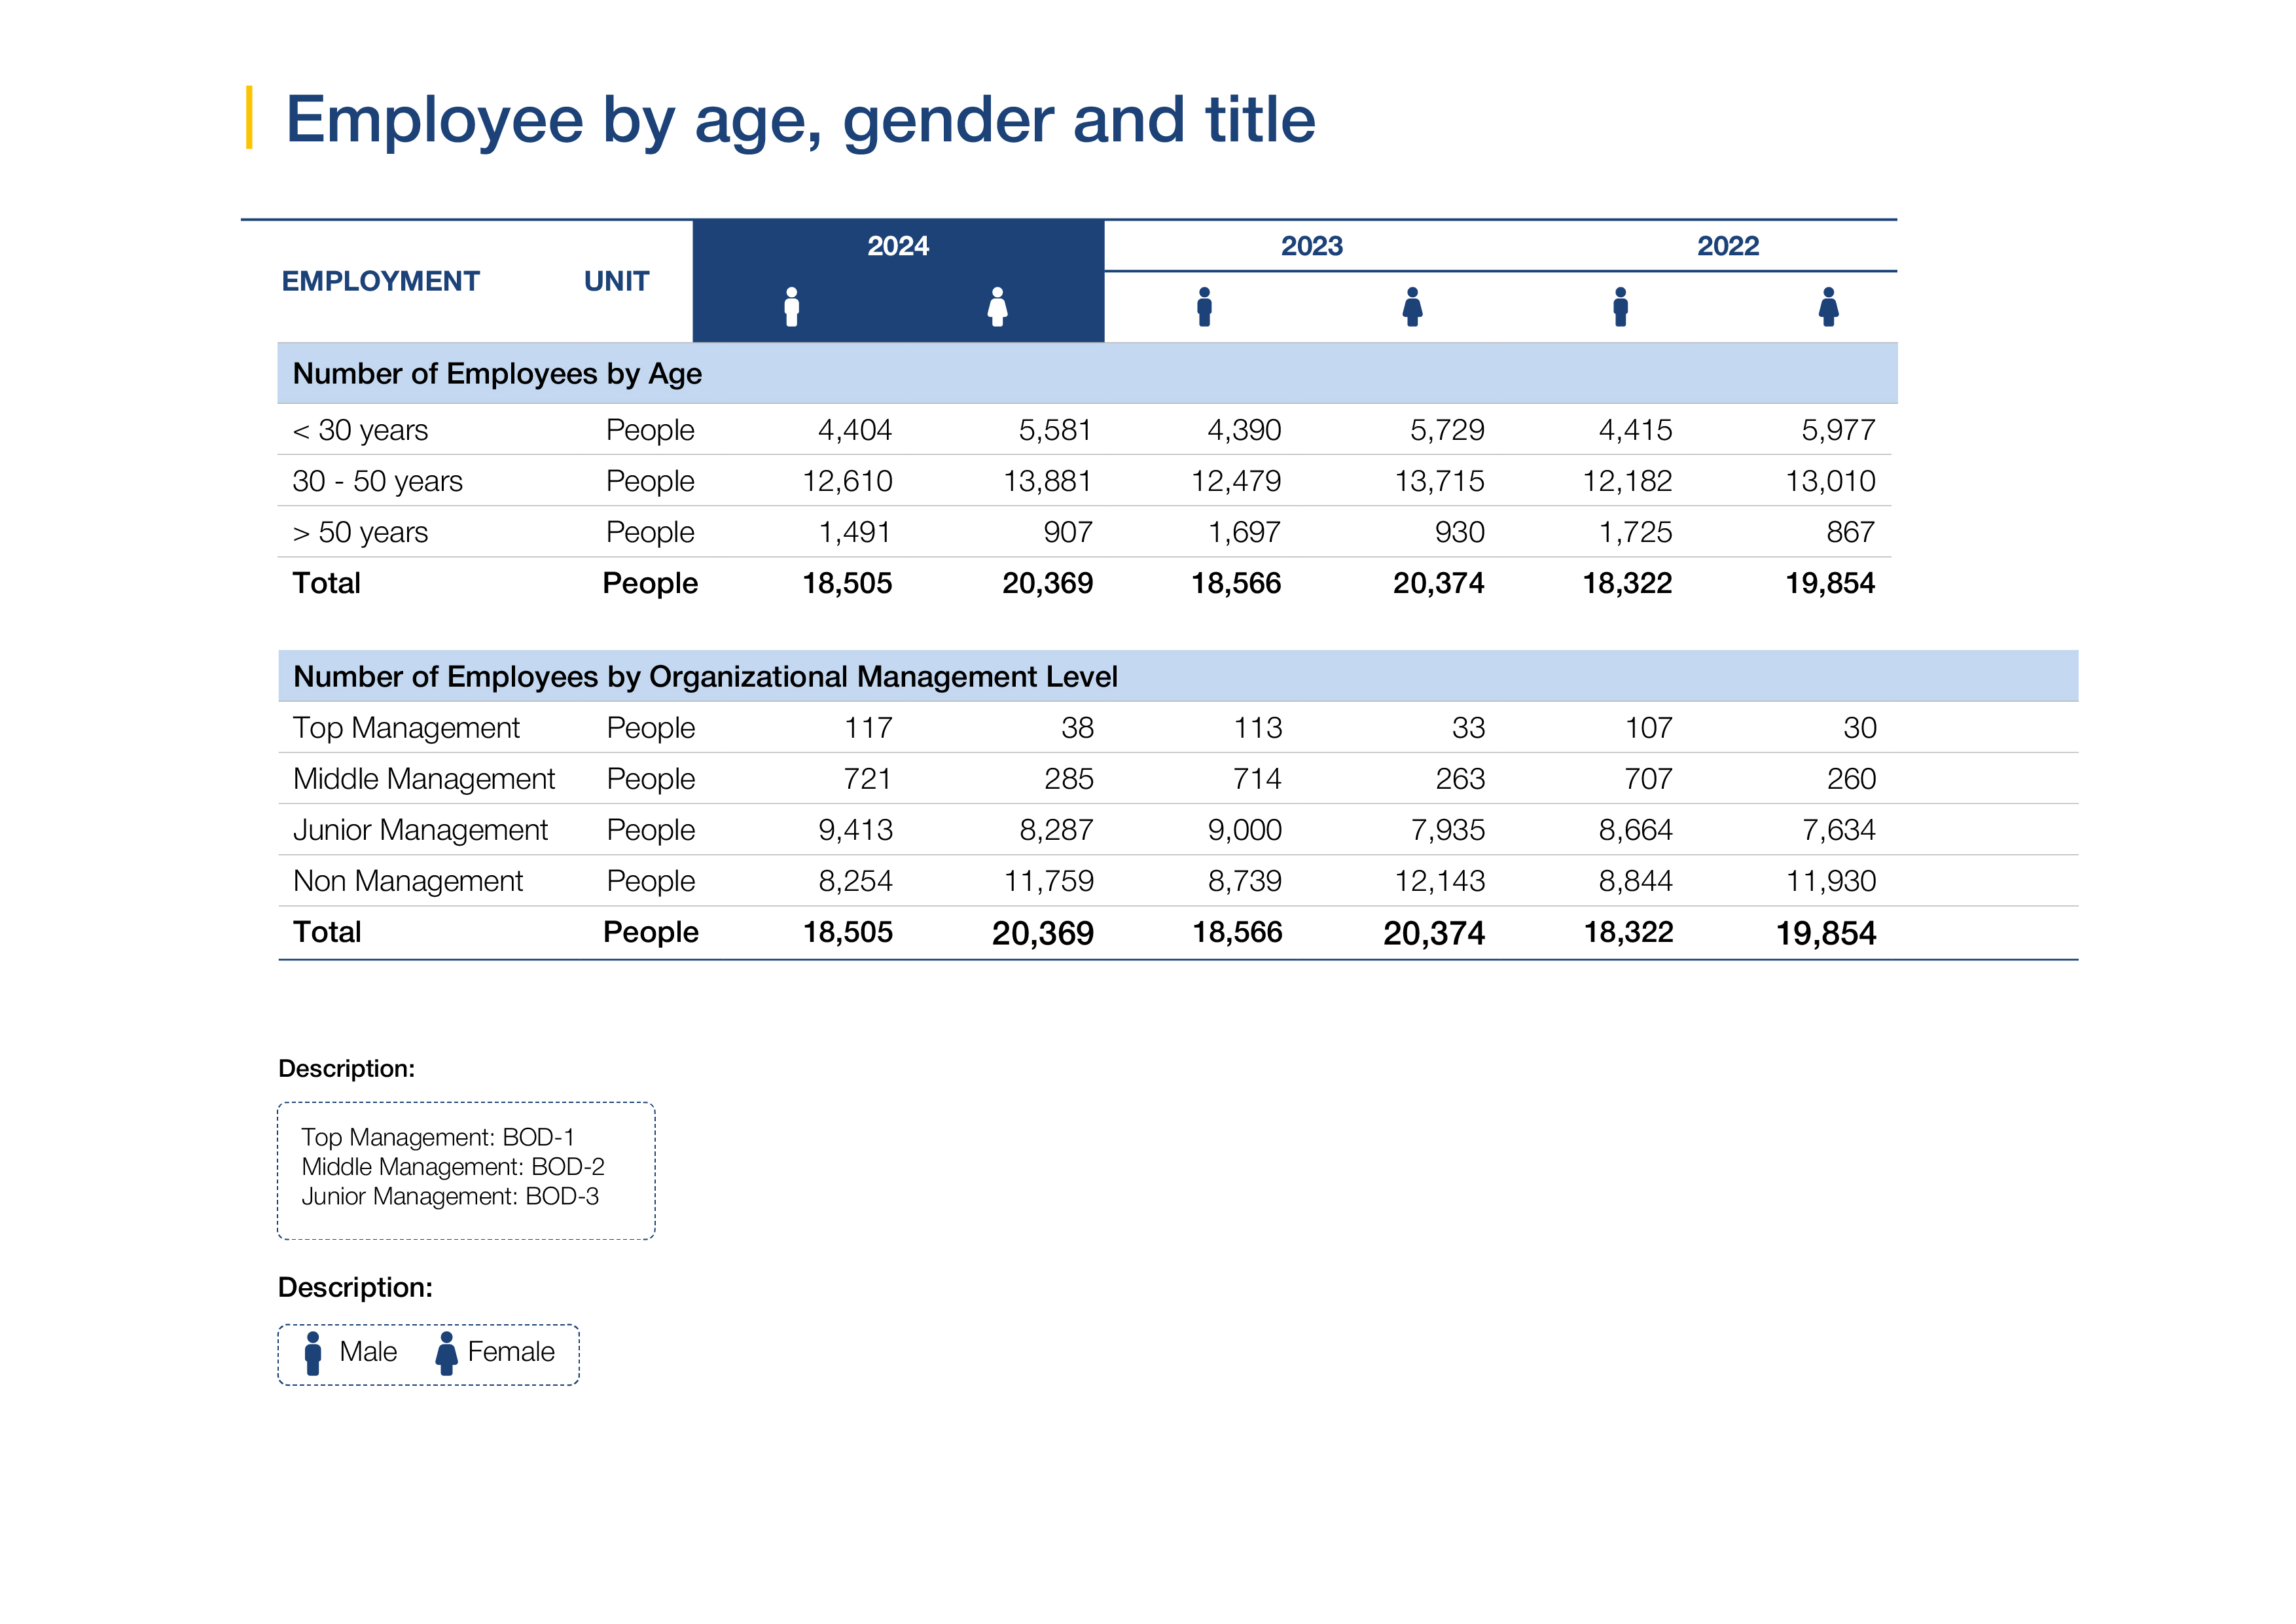This screenshot has width=2296, height=1624.
Task: Click the 2022 male icon in header
Action: click(x=1620, y=307)
